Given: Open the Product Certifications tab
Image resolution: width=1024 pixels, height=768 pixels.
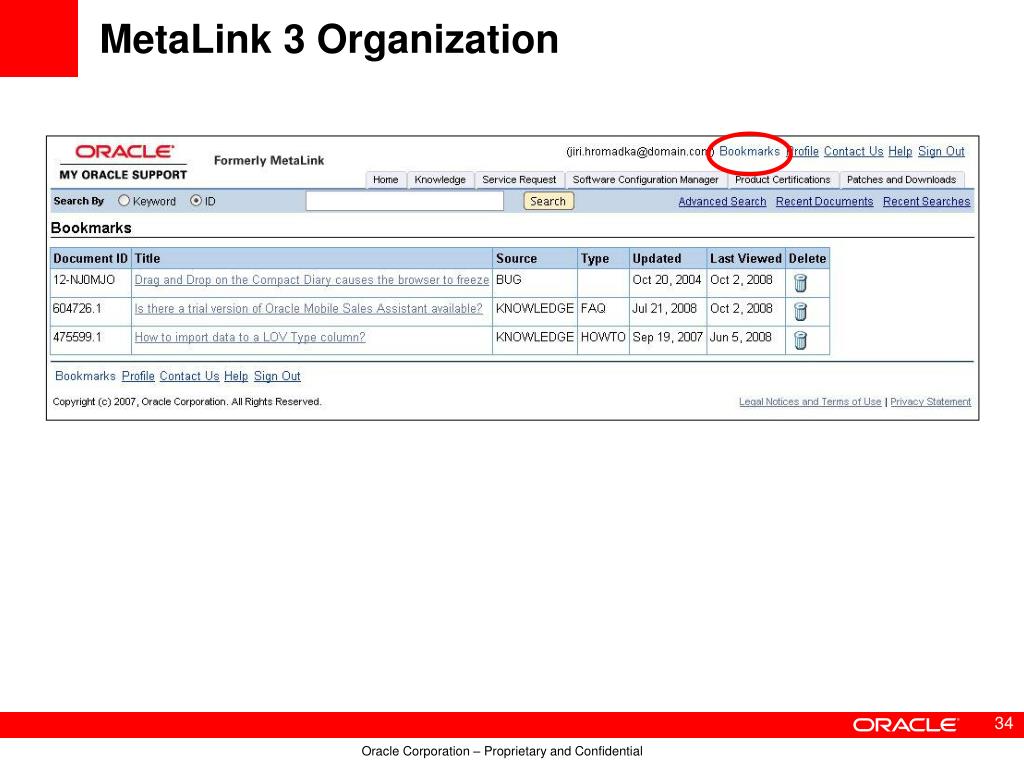Looking at the screenshot, I should pyautogui.click(x=782, y=180).
